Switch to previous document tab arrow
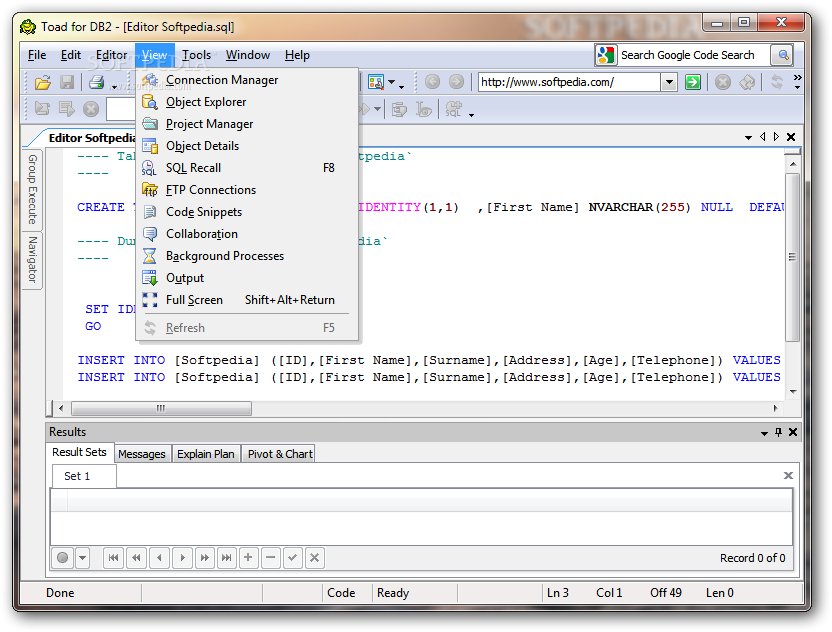The image size is (832, 632). pyautogui.click(x=762, y=137)
